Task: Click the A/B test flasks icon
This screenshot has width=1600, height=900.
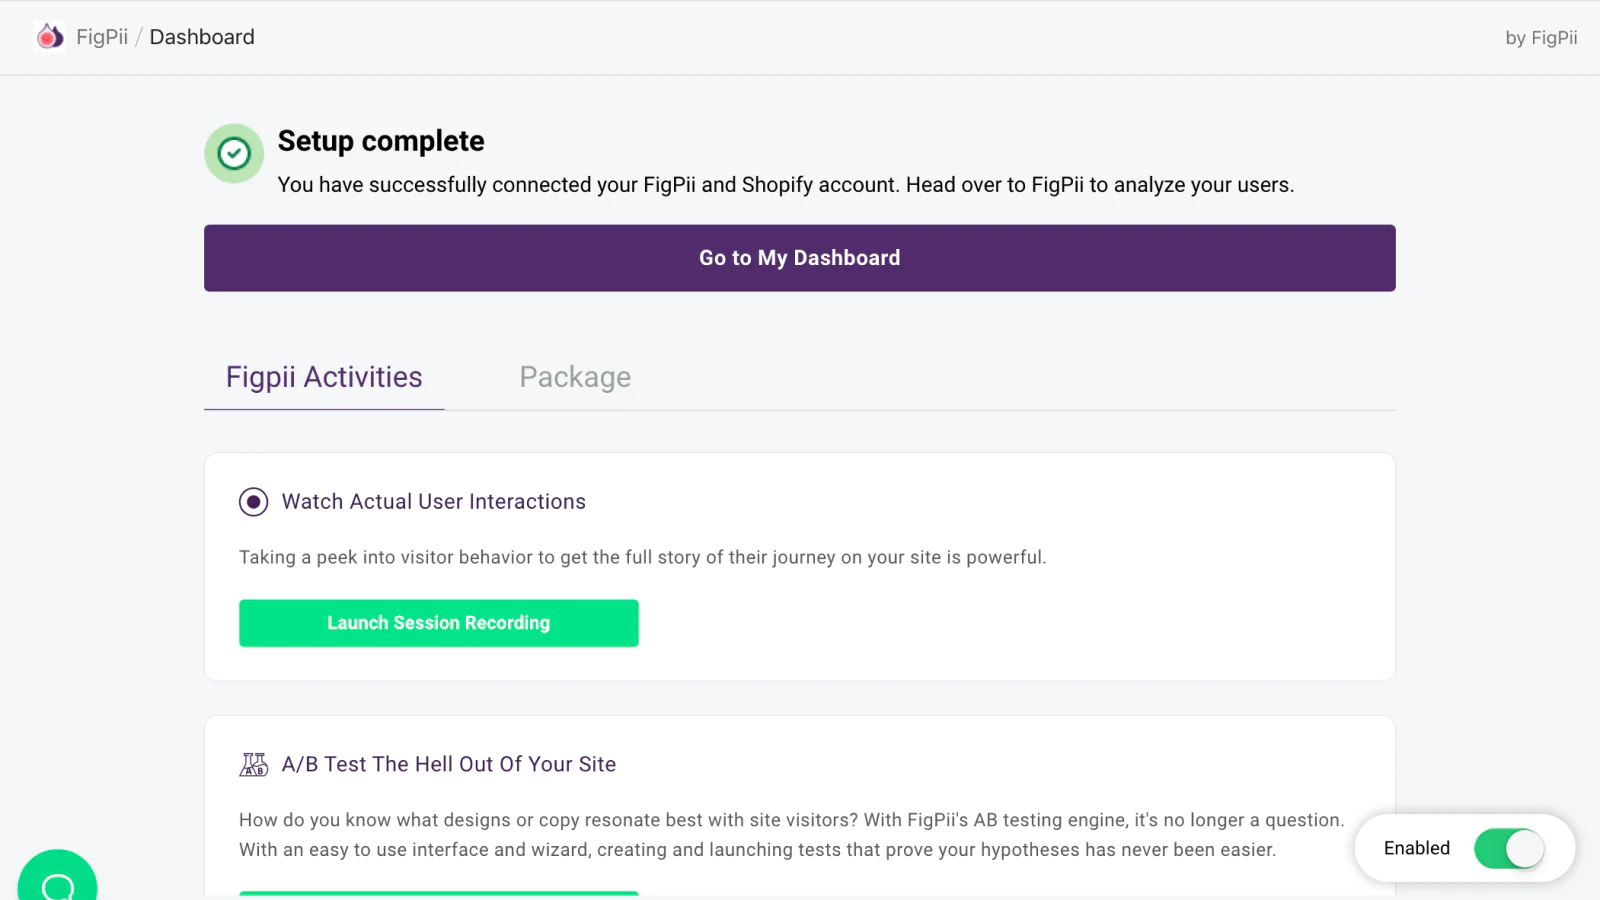Action: point(254,765)
